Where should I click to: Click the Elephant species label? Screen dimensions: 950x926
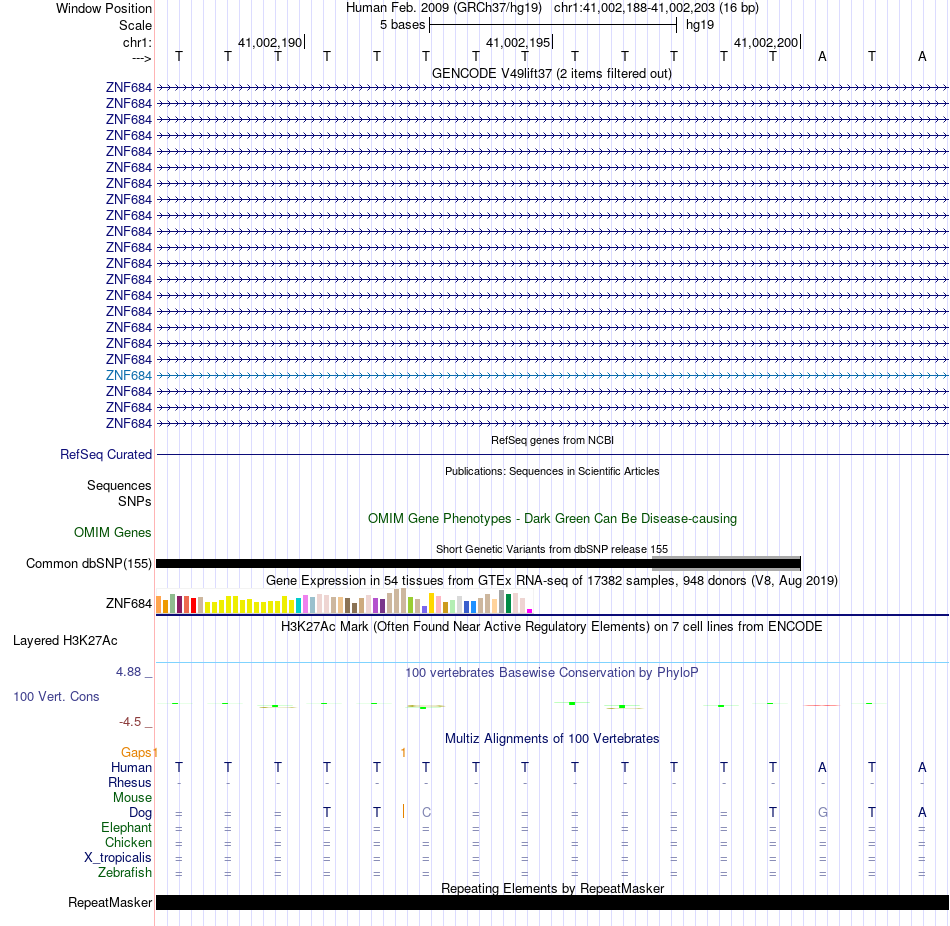[x=127, y=828]
